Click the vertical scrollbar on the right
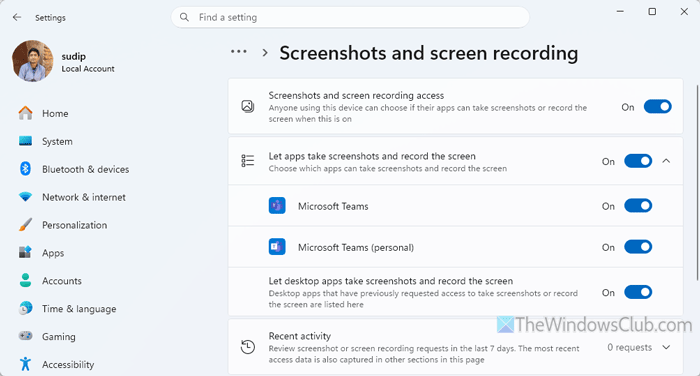Viewport: 700px width, 376px height. pyautogui.click(x=697, y=182)
